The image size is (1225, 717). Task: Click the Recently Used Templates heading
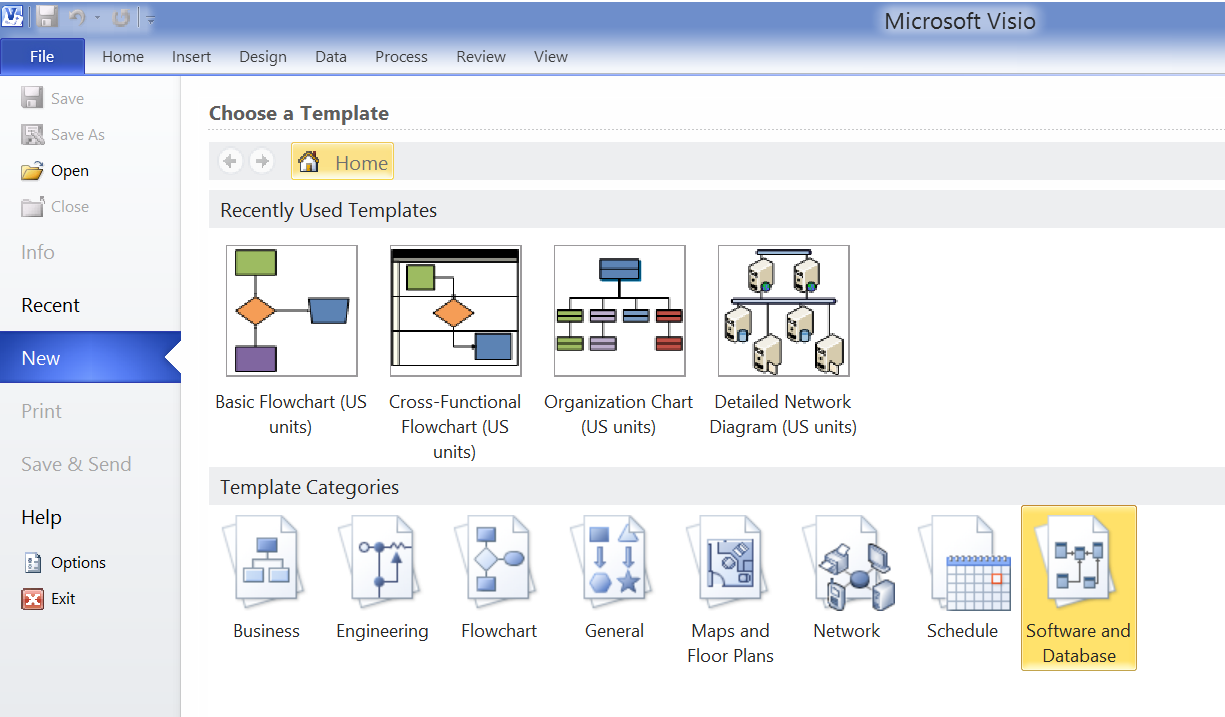click(x=329, y=211)
